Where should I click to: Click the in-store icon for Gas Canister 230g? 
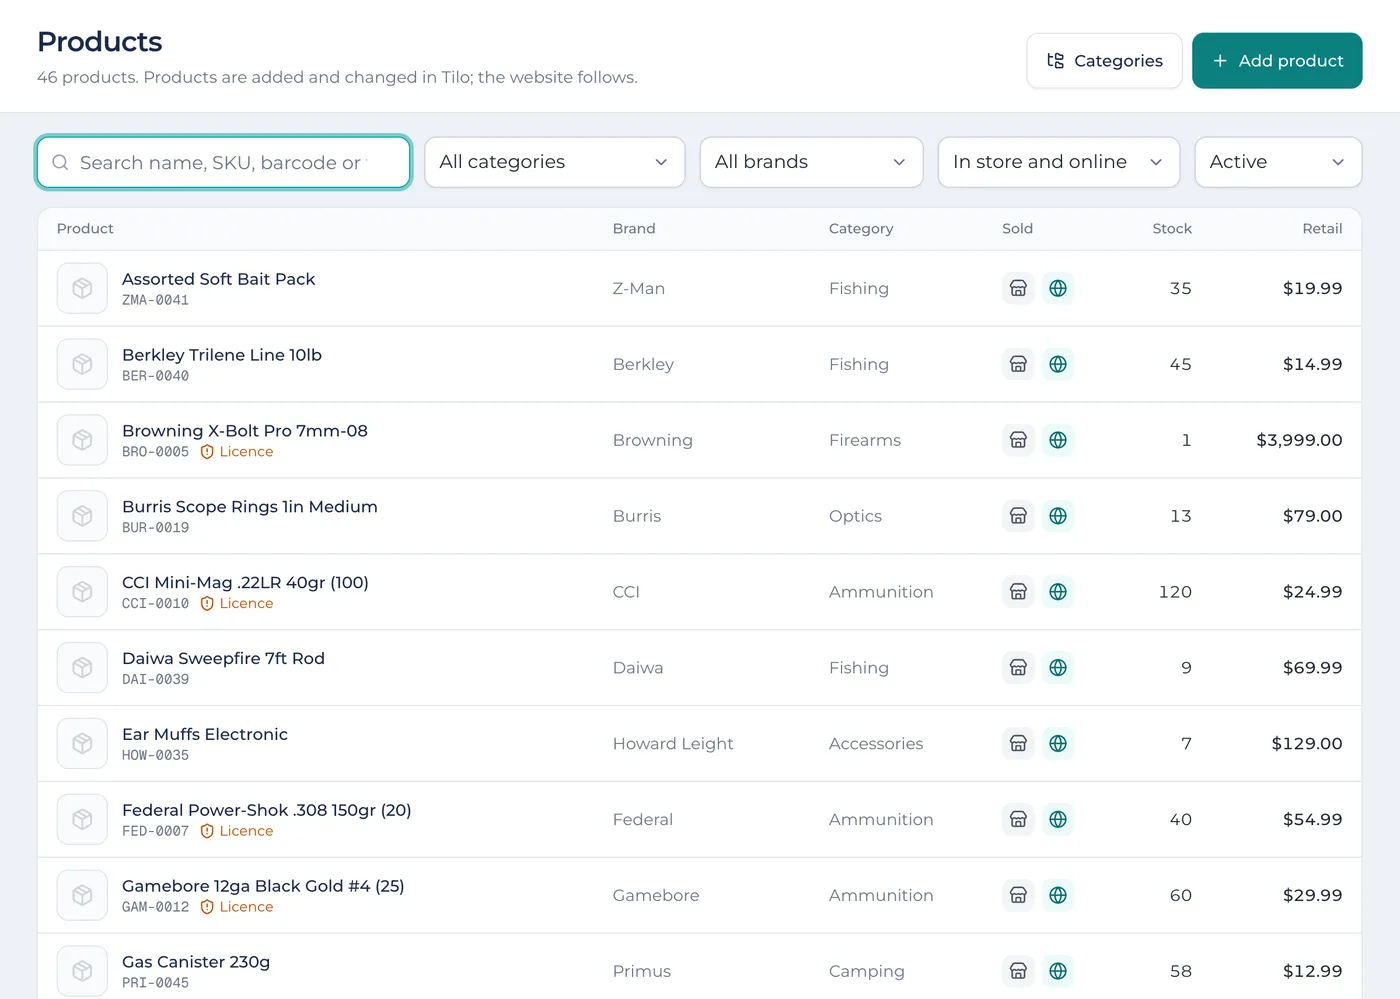[1018, 971]
